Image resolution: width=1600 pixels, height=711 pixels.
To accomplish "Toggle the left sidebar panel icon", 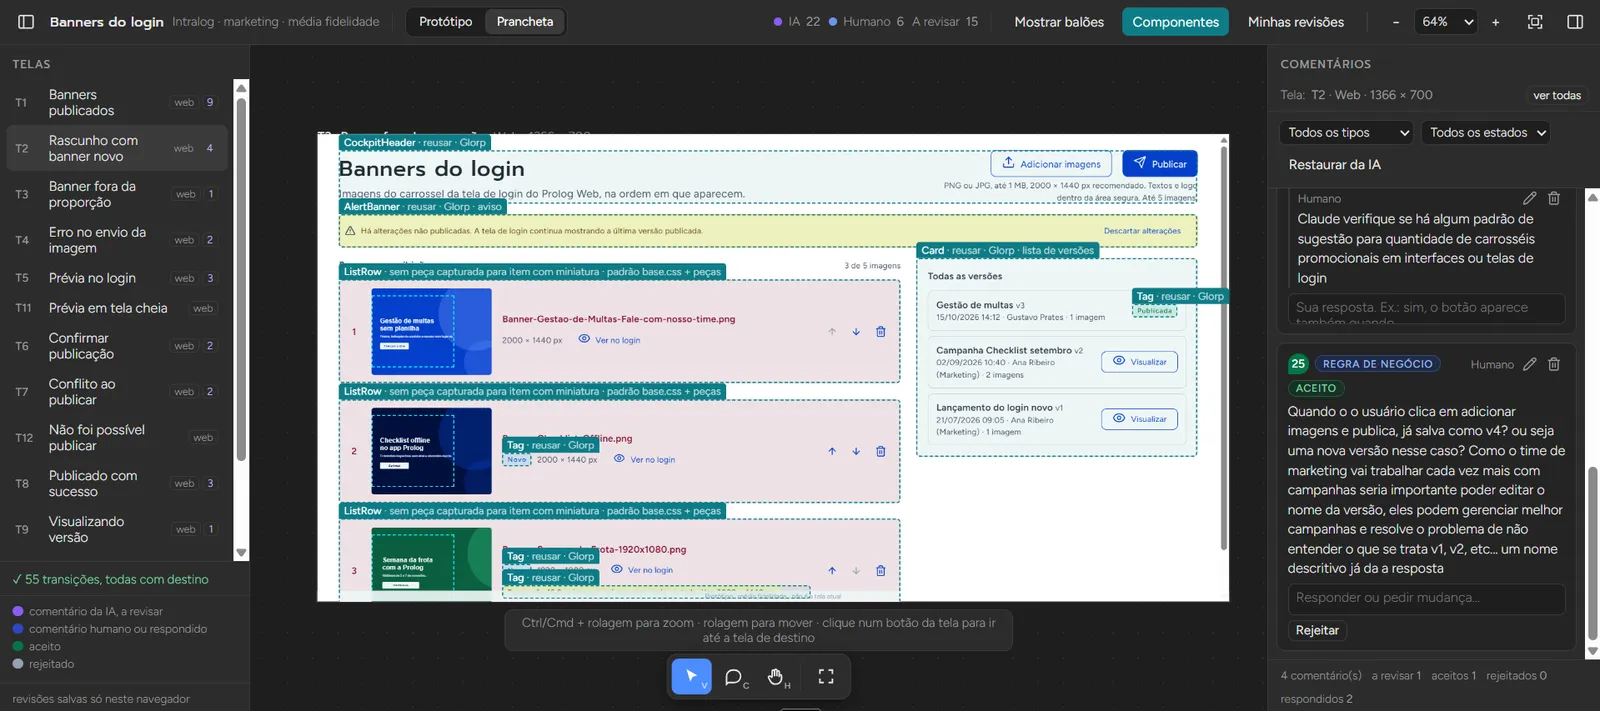I will (x=26, y=22).
